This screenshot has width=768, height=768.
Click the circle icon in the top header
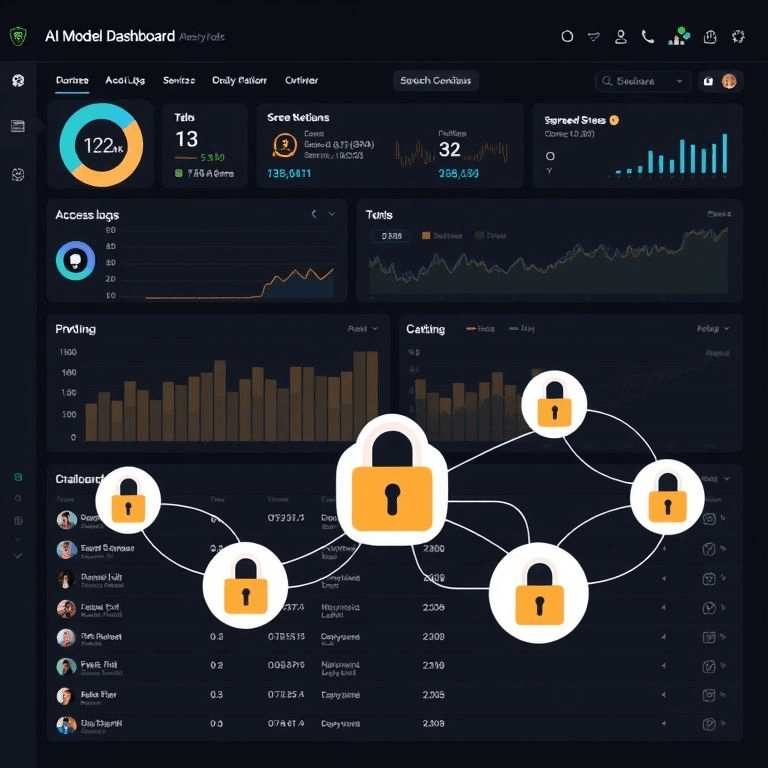(x=567, y=36)
